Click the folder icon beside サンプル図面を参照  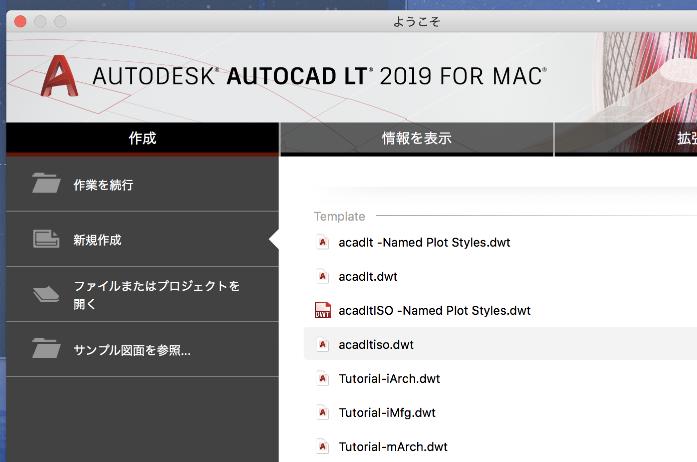point(46,348)
